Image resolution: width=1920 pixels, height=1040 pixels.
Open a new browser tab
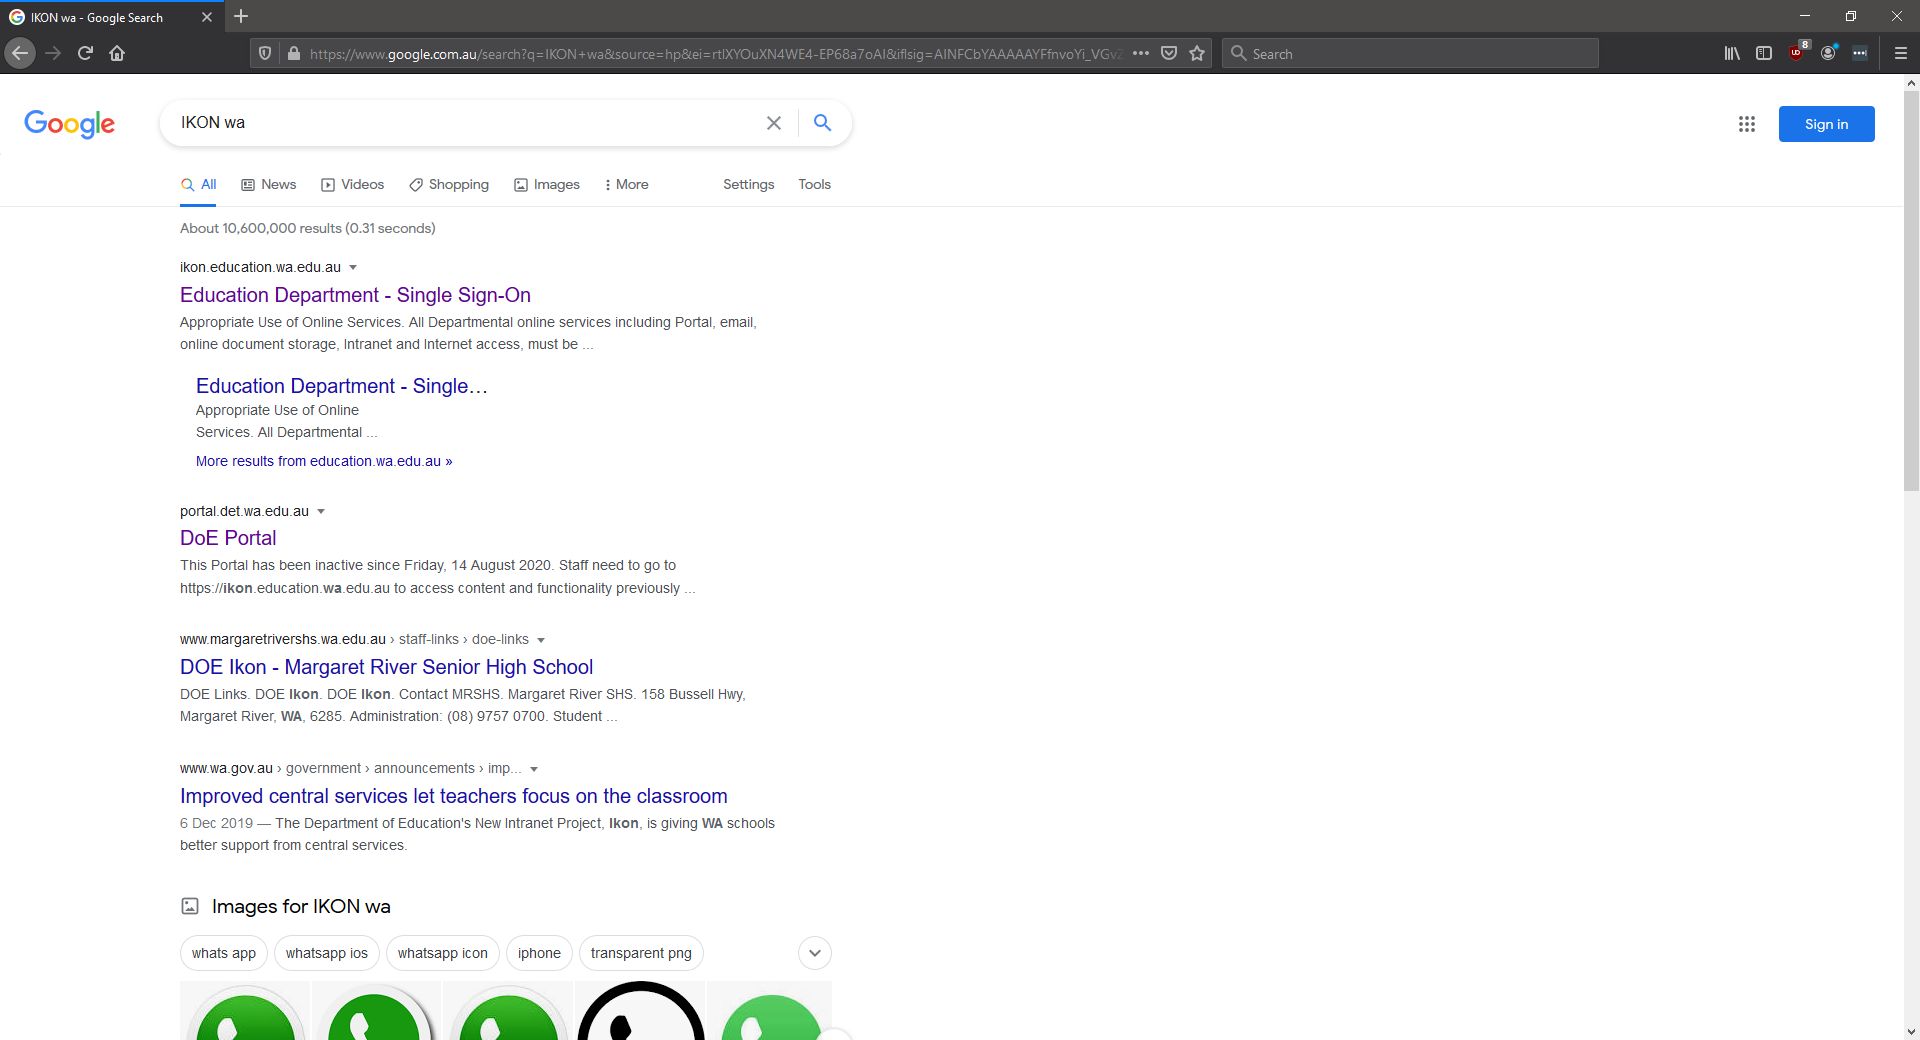pyautogui.click(x=241, y=16)
